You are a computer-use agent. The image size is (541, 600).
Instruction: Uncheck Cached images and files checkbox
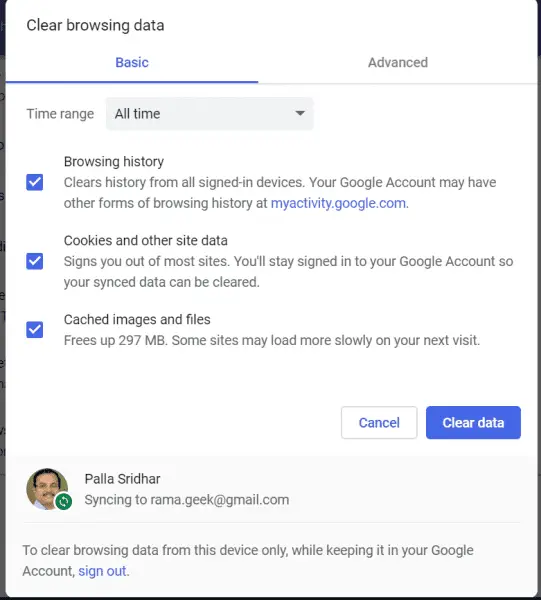34,329
